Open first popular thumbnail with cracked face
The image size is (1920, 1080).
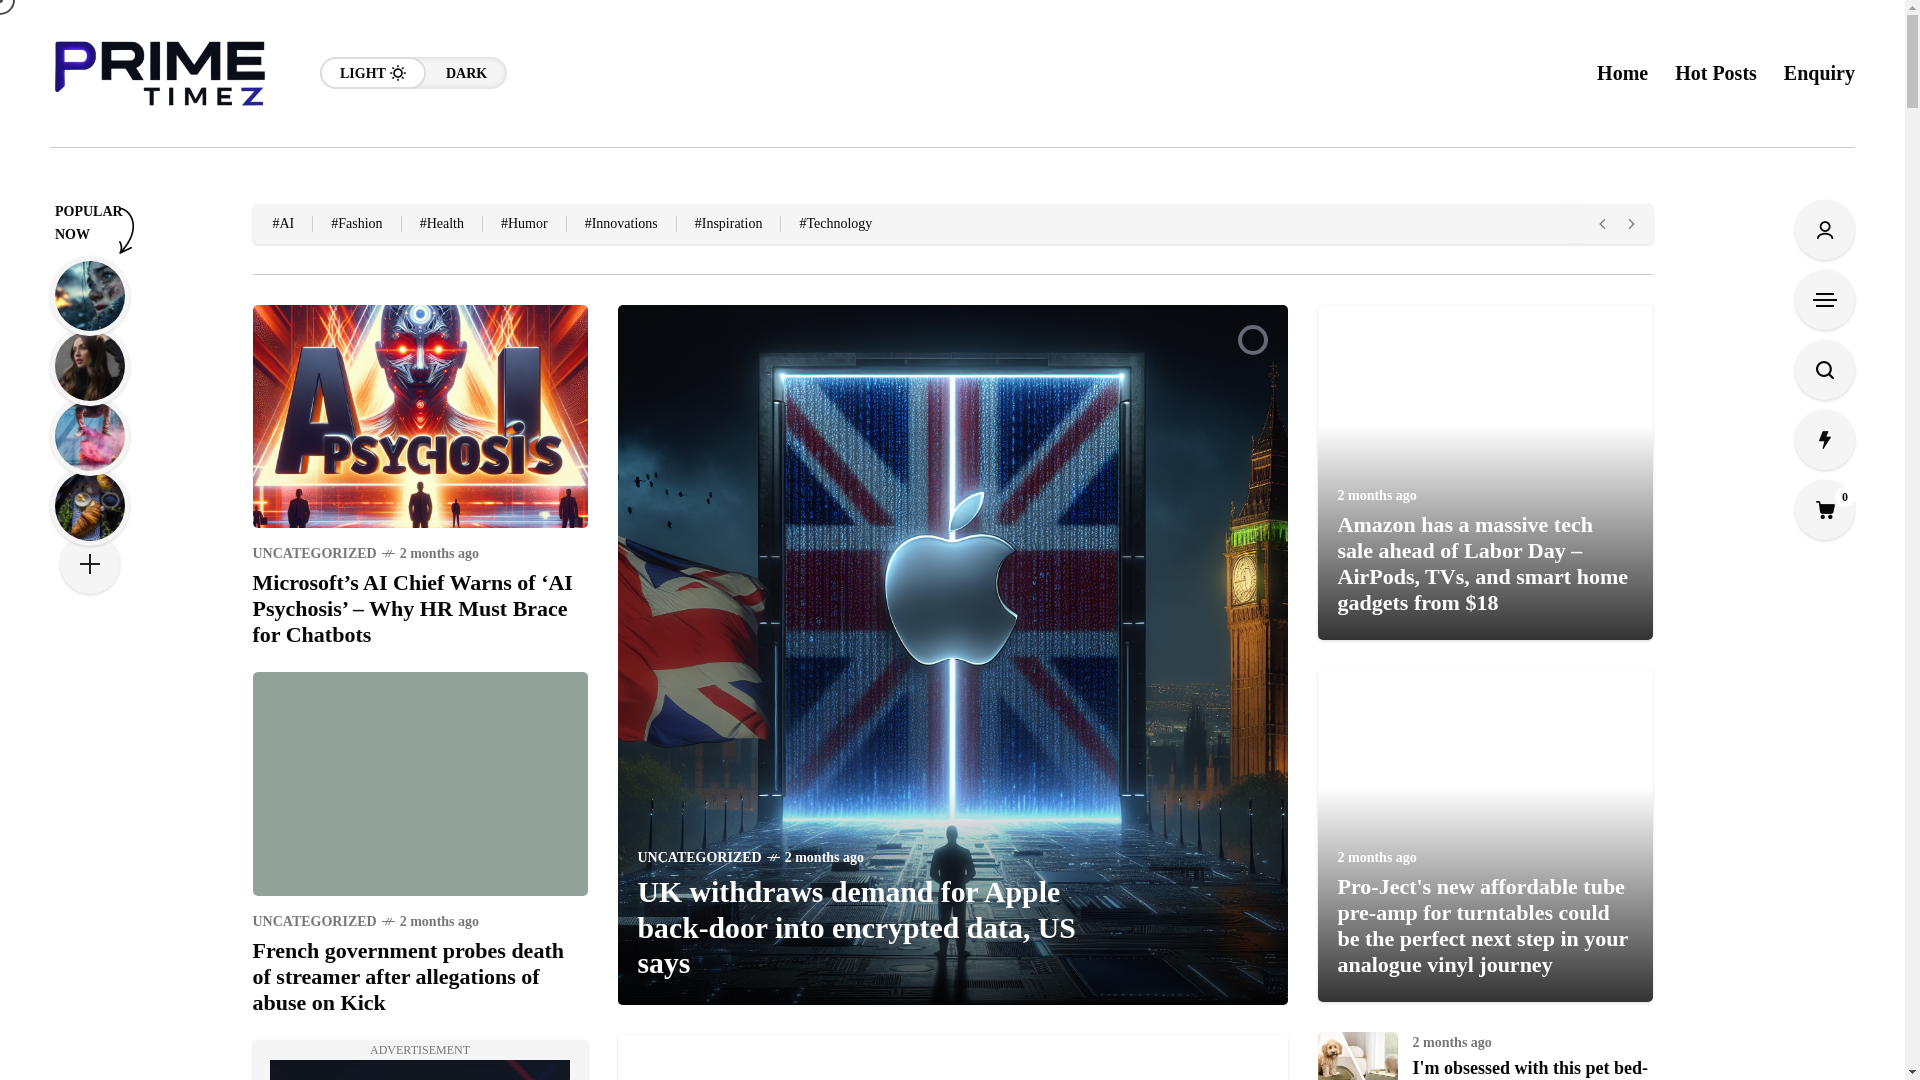[90, 296]
